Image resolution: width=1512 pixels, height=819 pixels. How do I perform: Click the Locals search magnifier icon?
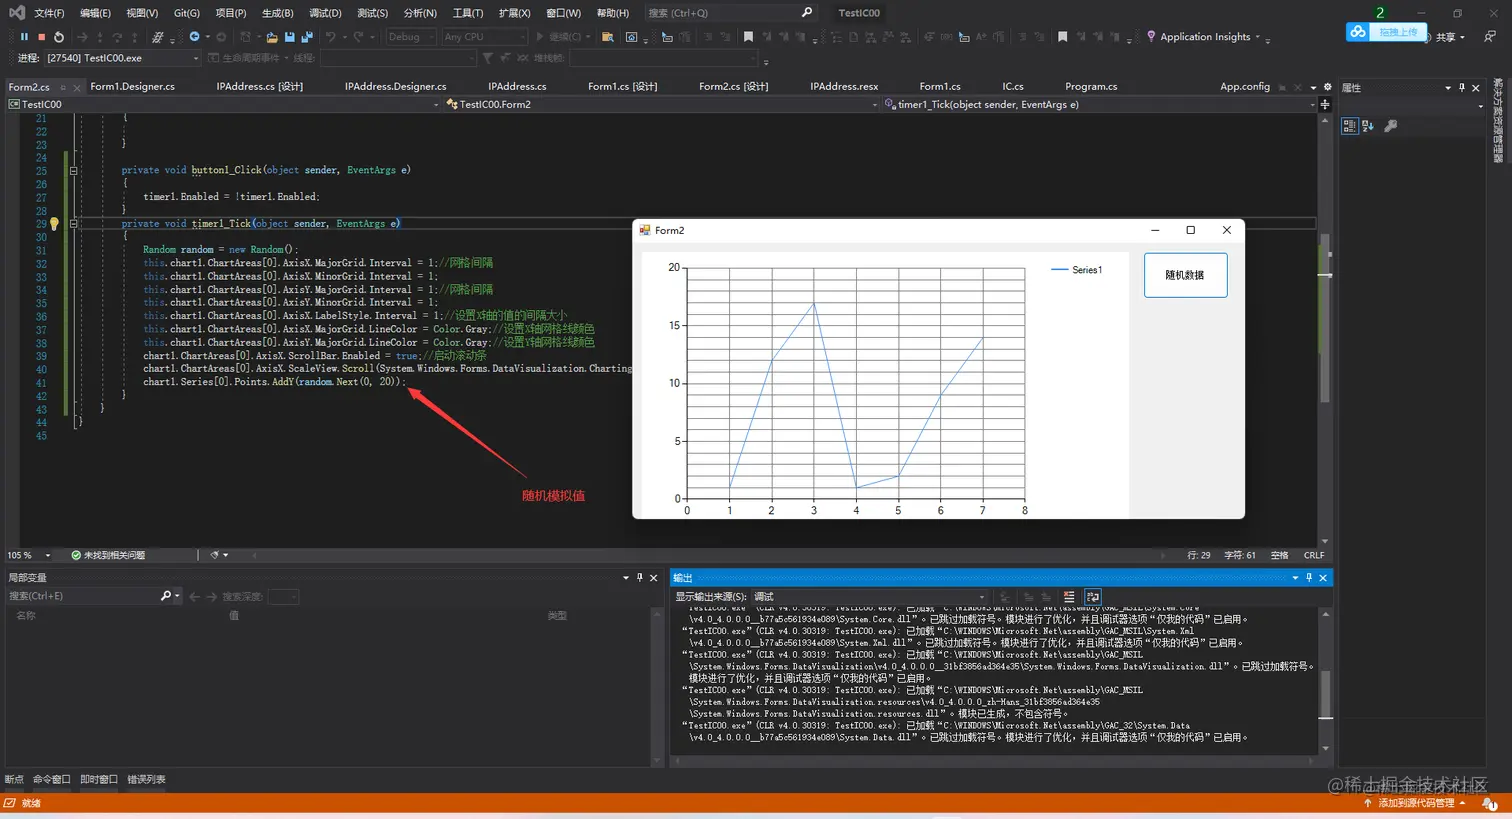click(x=166, y=596)
